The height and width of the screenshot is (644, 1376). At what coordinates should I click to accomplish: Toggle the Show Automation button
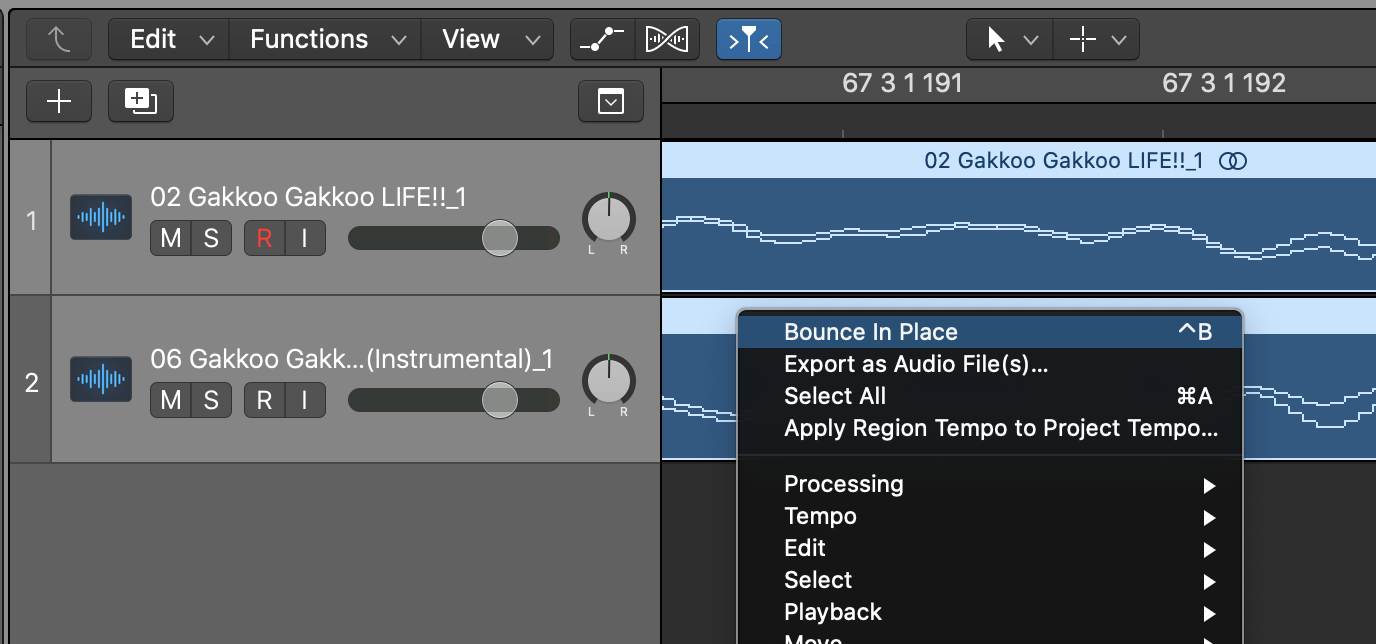point(602,40)
